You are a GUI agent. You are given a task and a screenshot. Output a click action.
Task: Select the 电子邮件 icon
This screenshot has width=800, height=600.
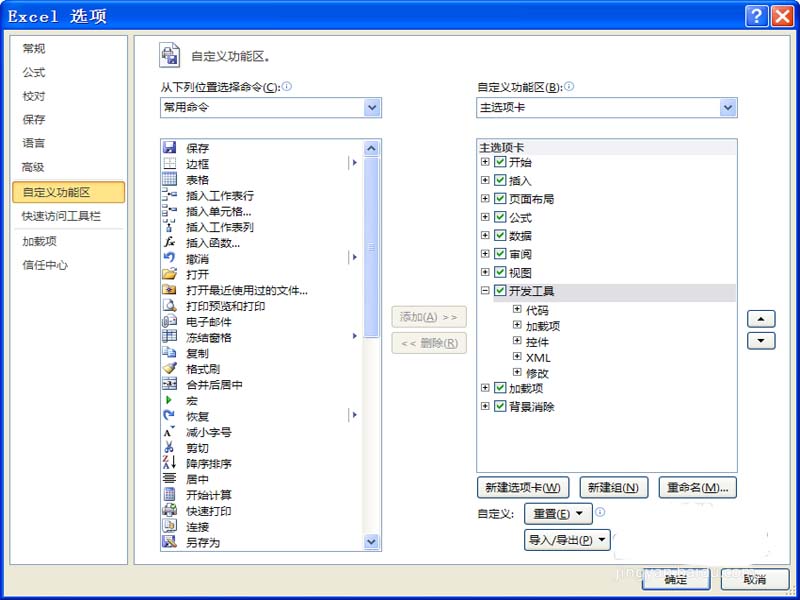(x=169, y=321)
